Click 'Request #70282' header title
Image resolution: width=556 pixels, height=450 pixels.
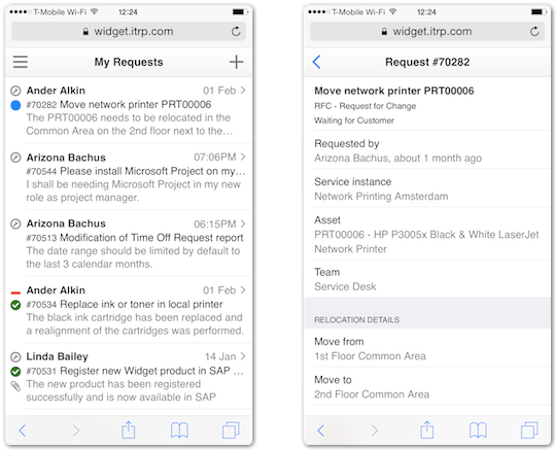pos(427,62)
